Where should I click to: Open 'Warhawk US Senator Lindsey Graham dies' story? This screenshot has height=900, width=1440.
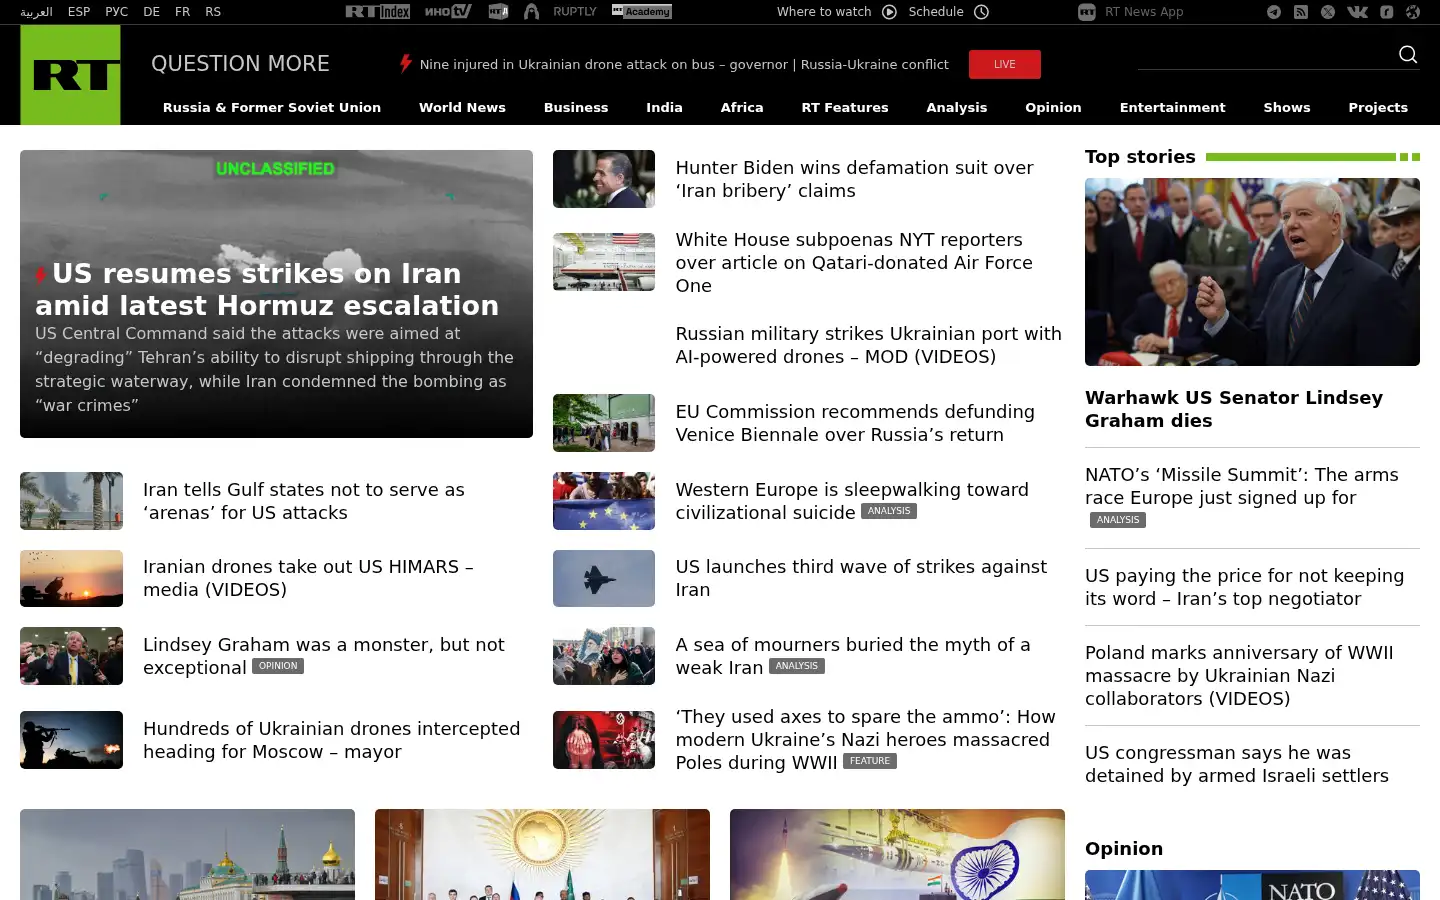point(1234,409)
